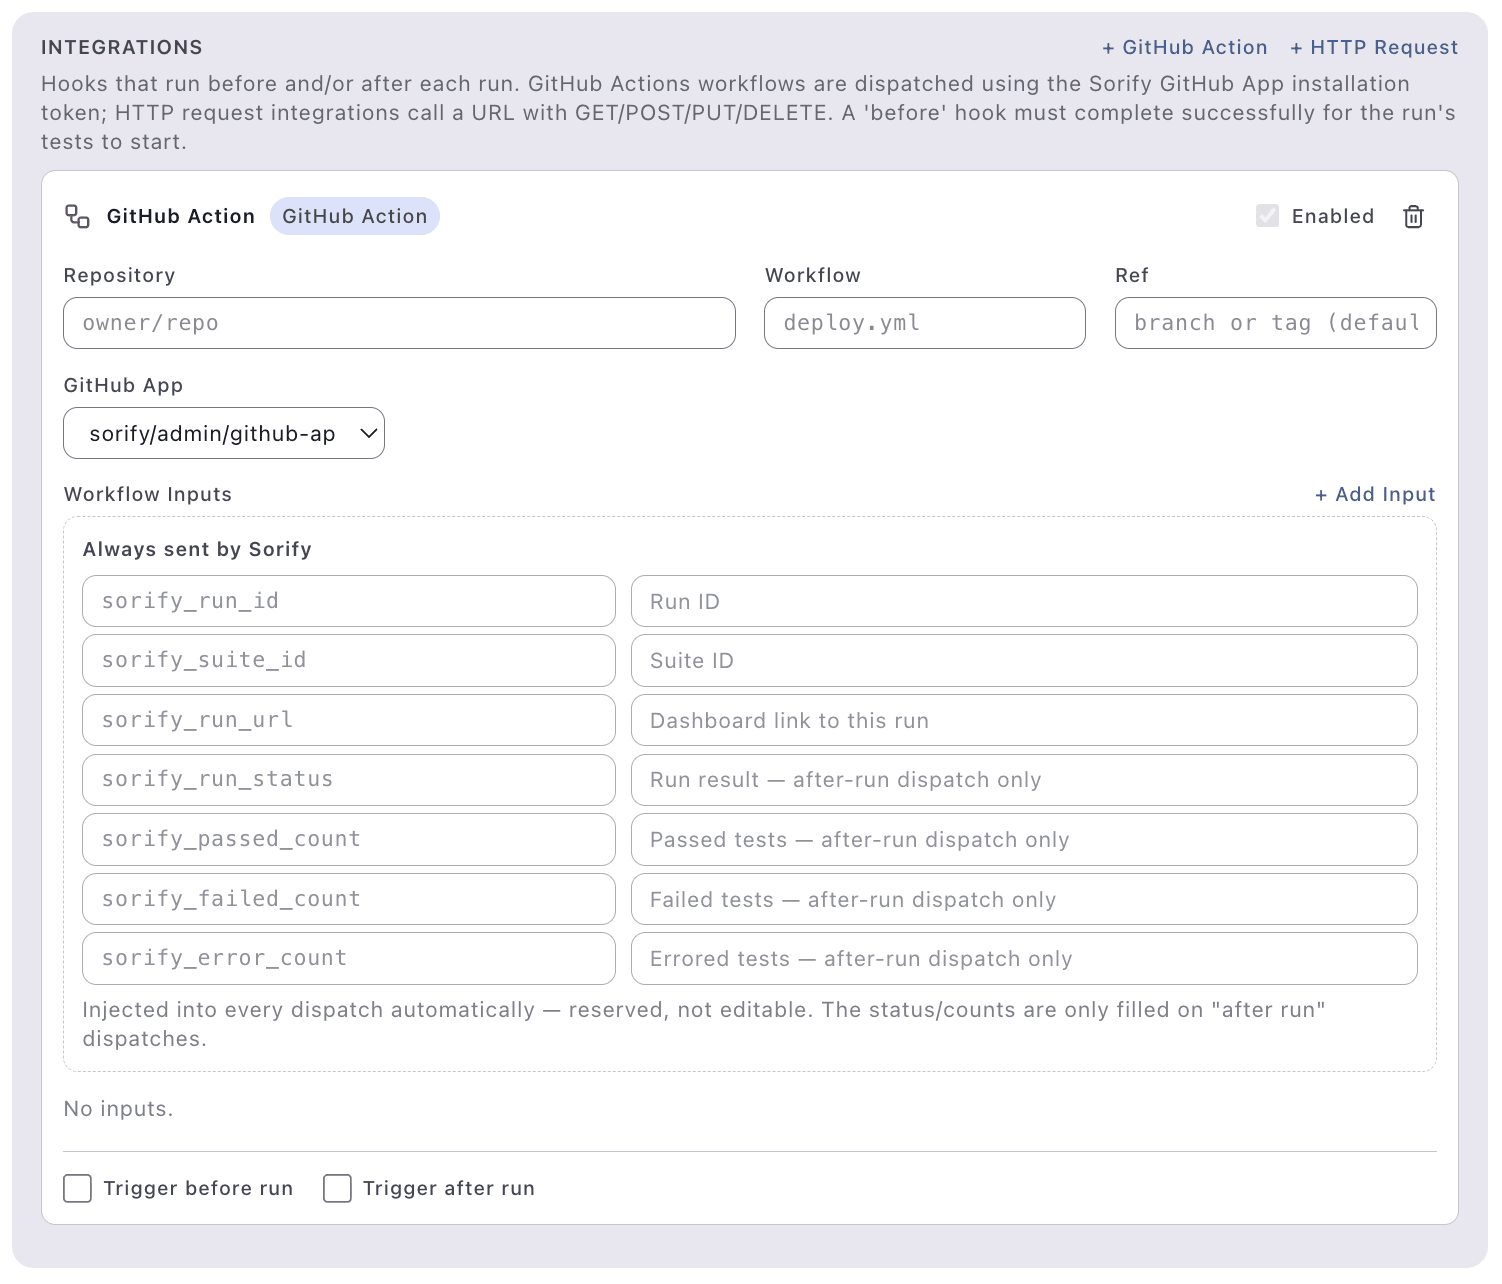Click the Run result description field
Screen dimensions: 1502x1284
tap(1024, 779)
